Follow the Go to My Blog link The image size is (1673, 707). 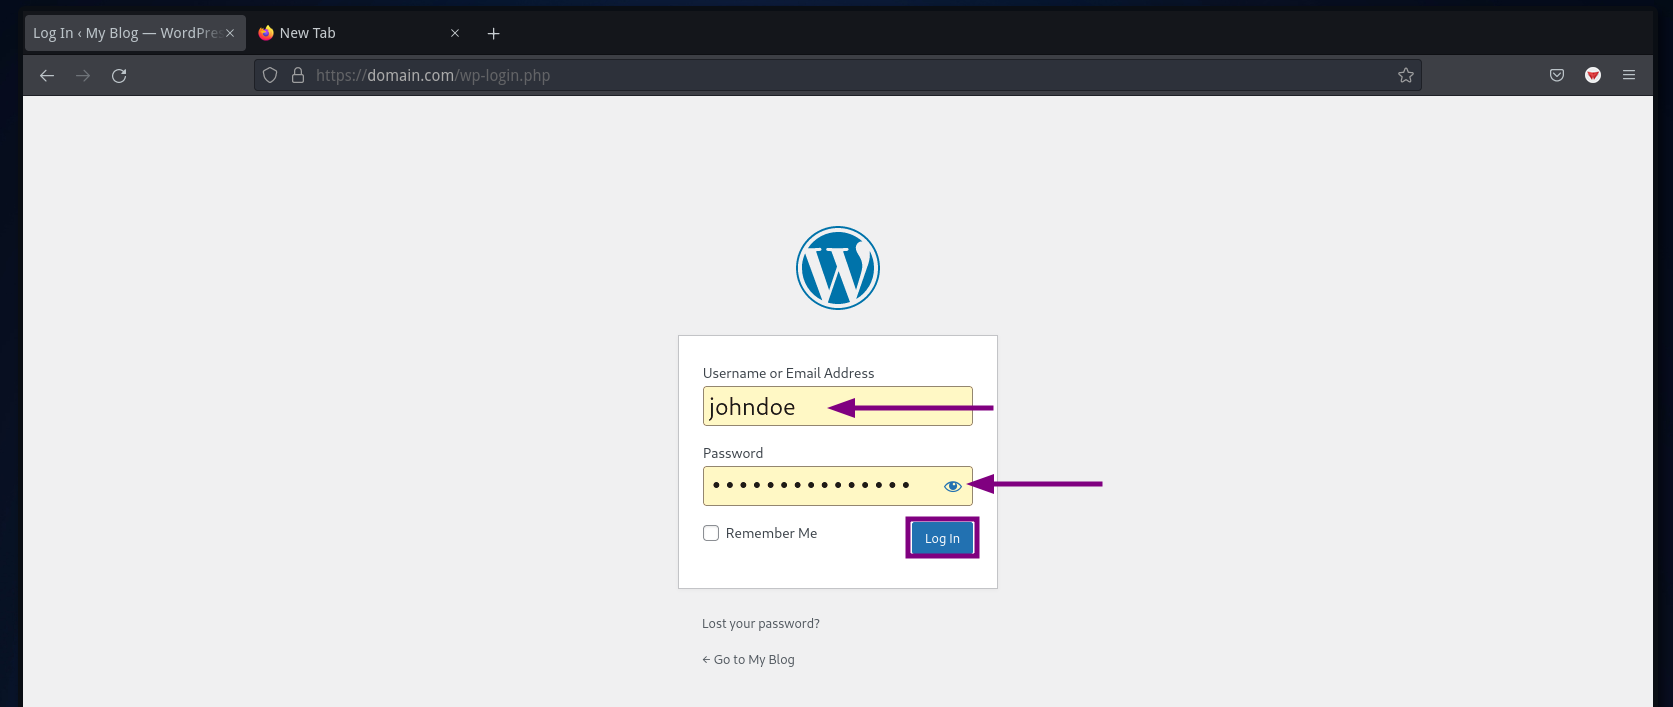[x=748, y=659]
